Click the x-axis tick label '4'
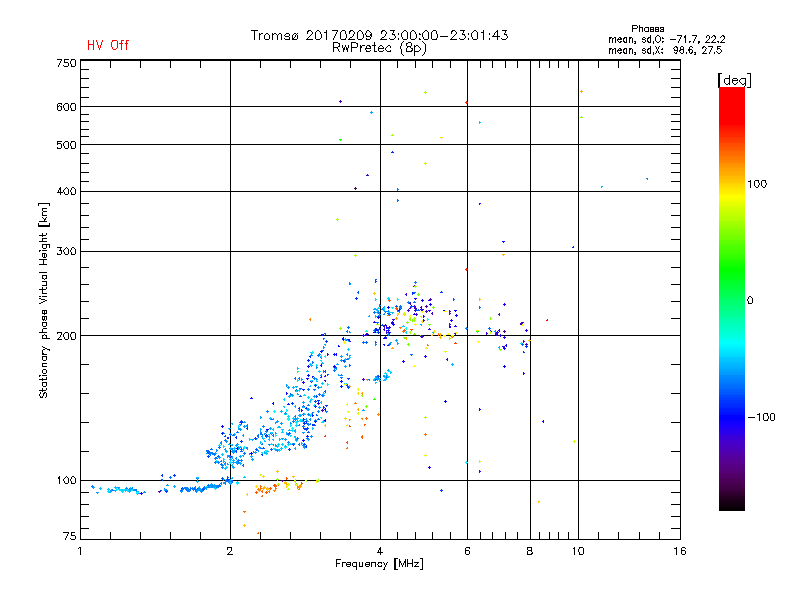 click(380, 551)
